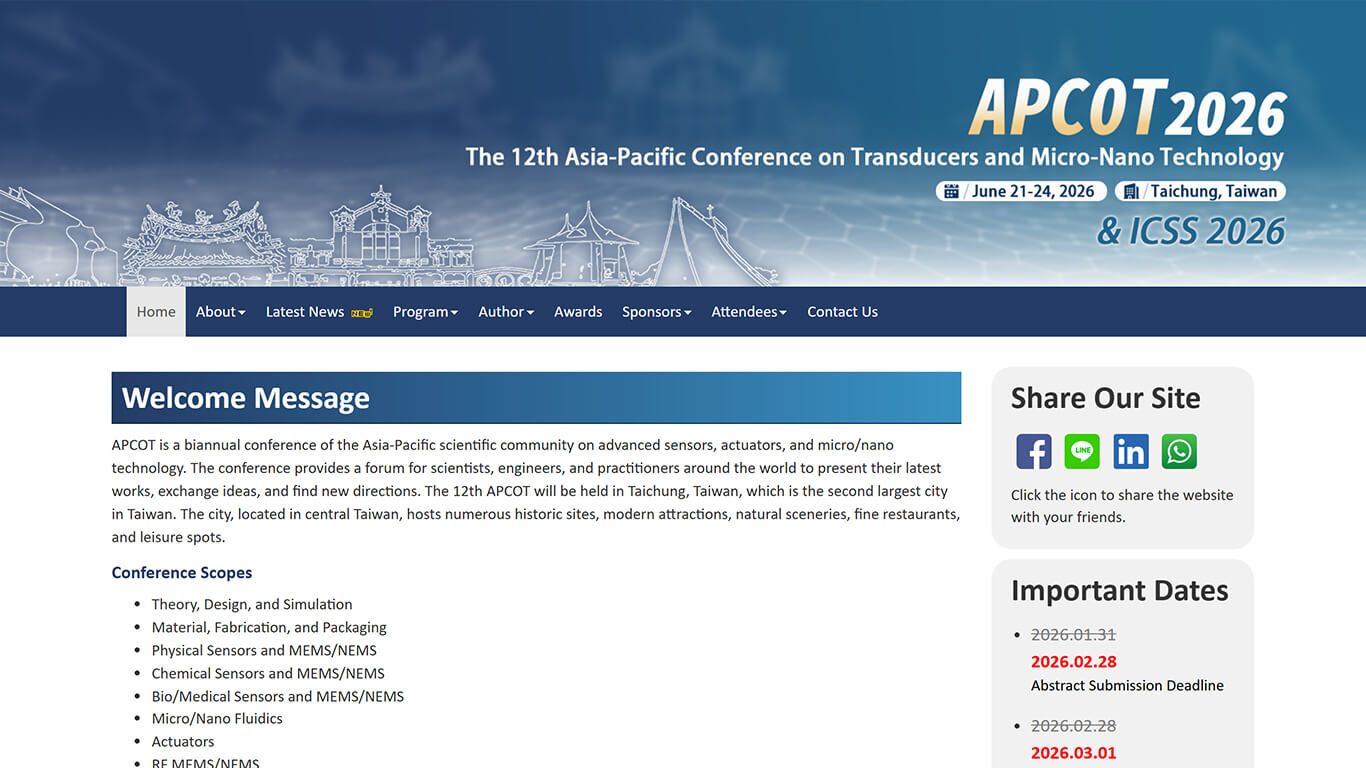Go to the Home tab
The width and height of the screenshot is (1366, 768).
tap(156, 312)
